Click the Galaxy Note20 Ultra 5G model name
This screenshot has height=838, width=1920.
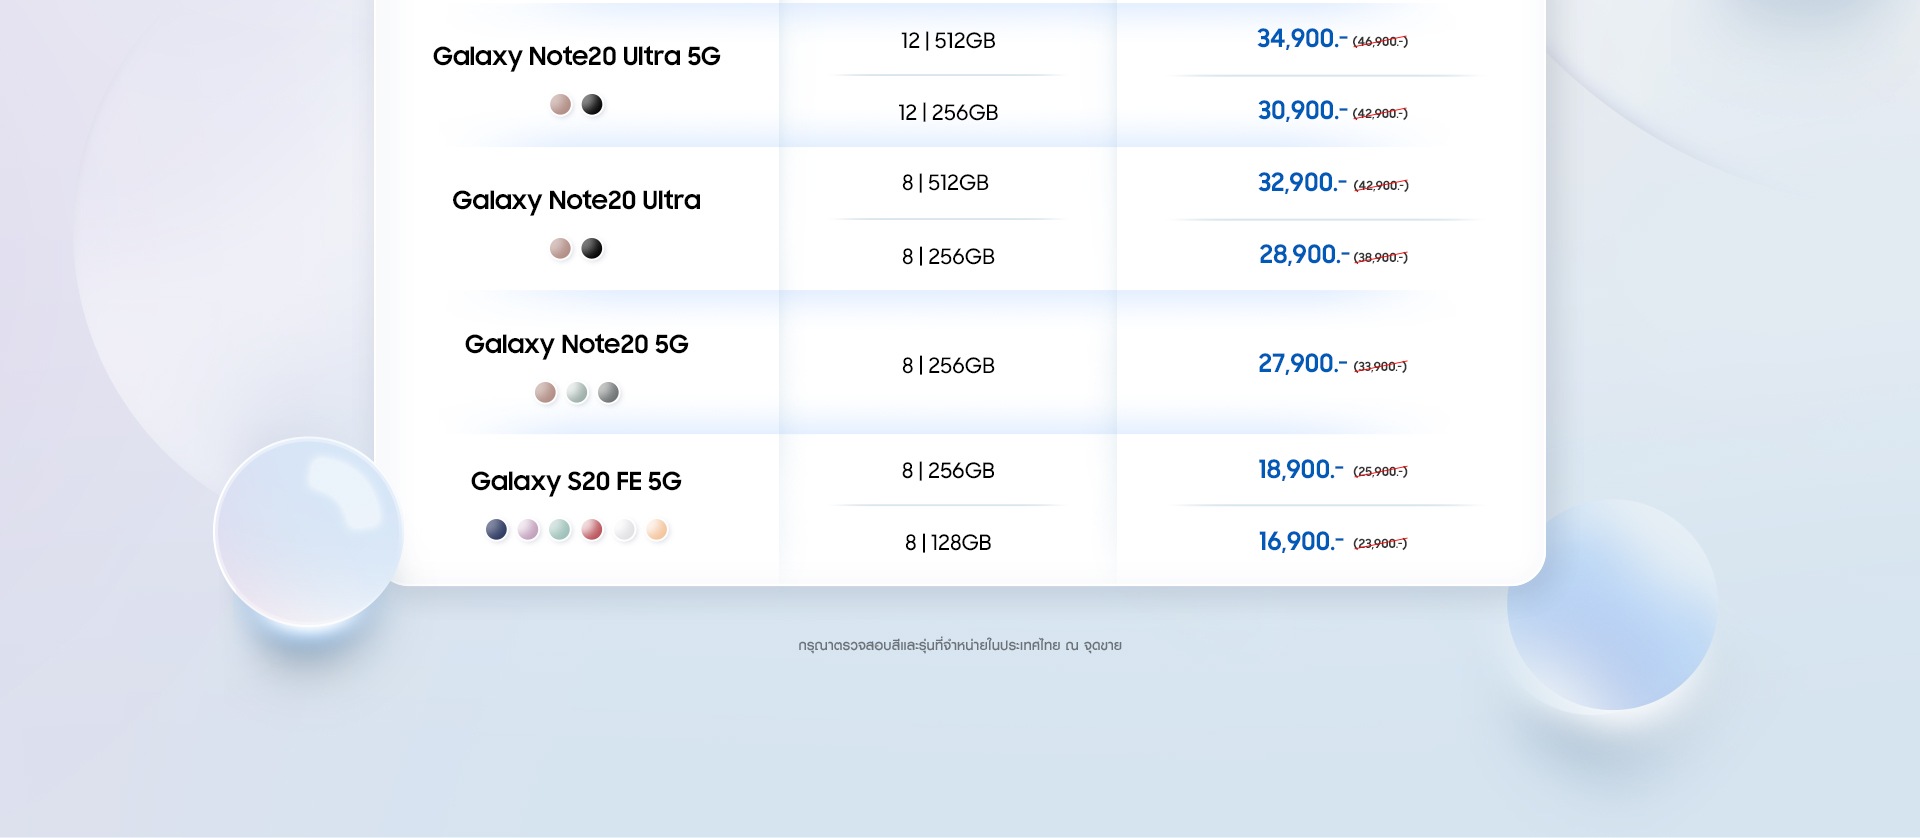tap(576, 57)
